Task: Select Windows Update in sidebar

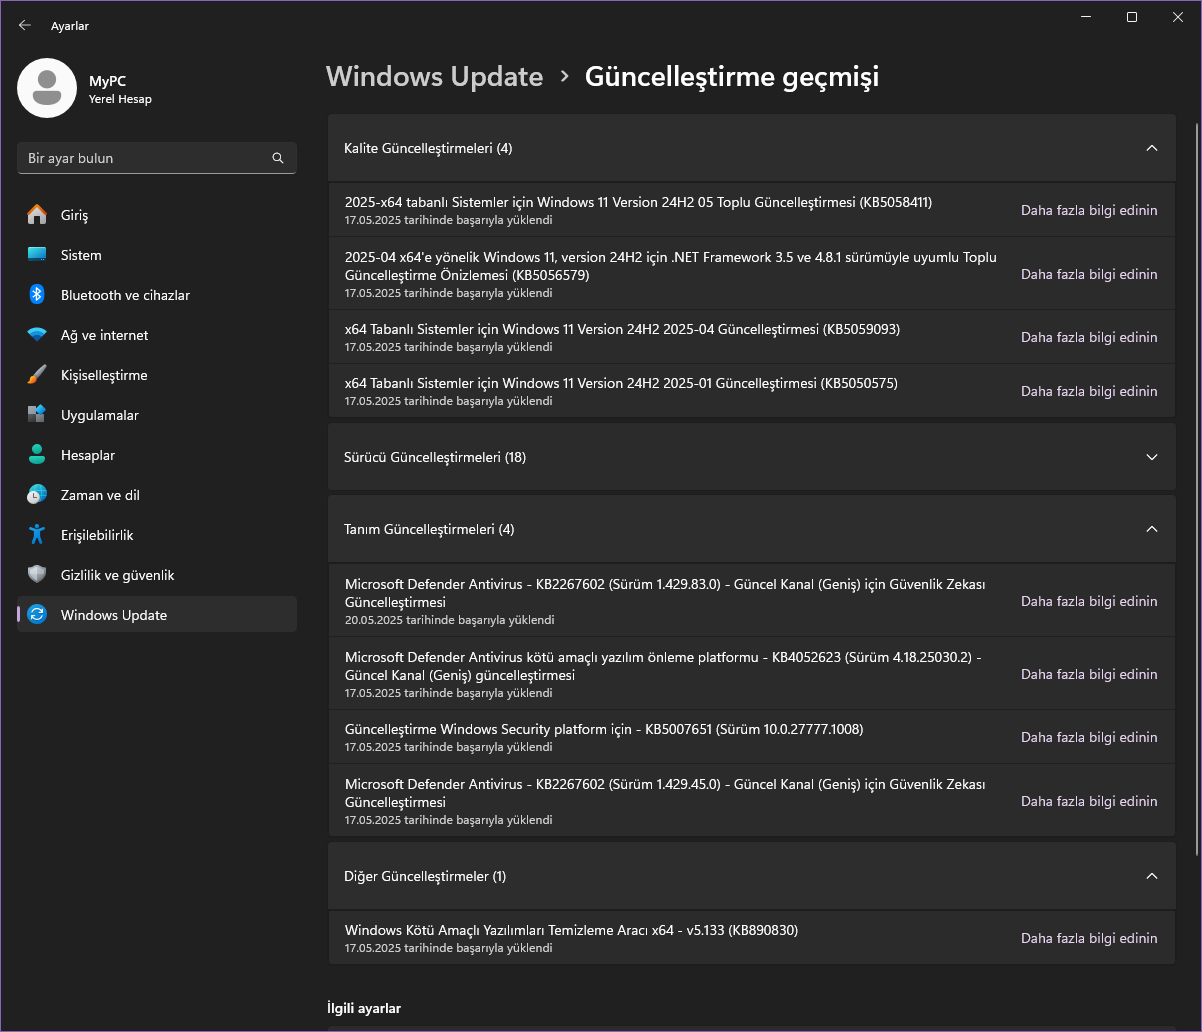Action: point(157,615)
